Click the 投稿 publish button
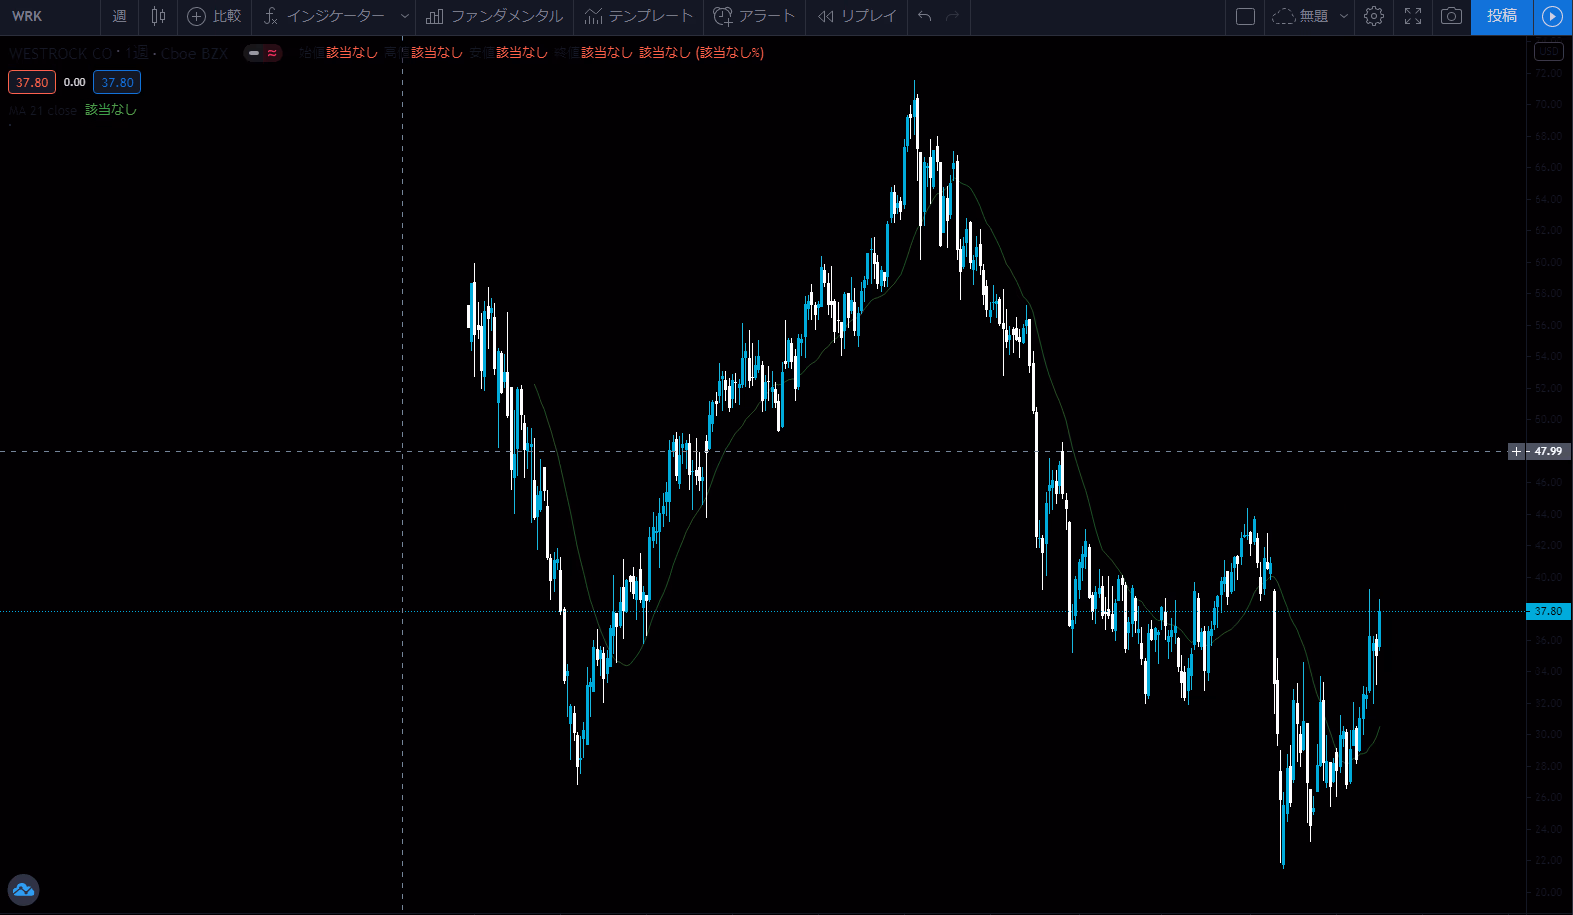The image size is (1573, 915). coord(1501,16)
